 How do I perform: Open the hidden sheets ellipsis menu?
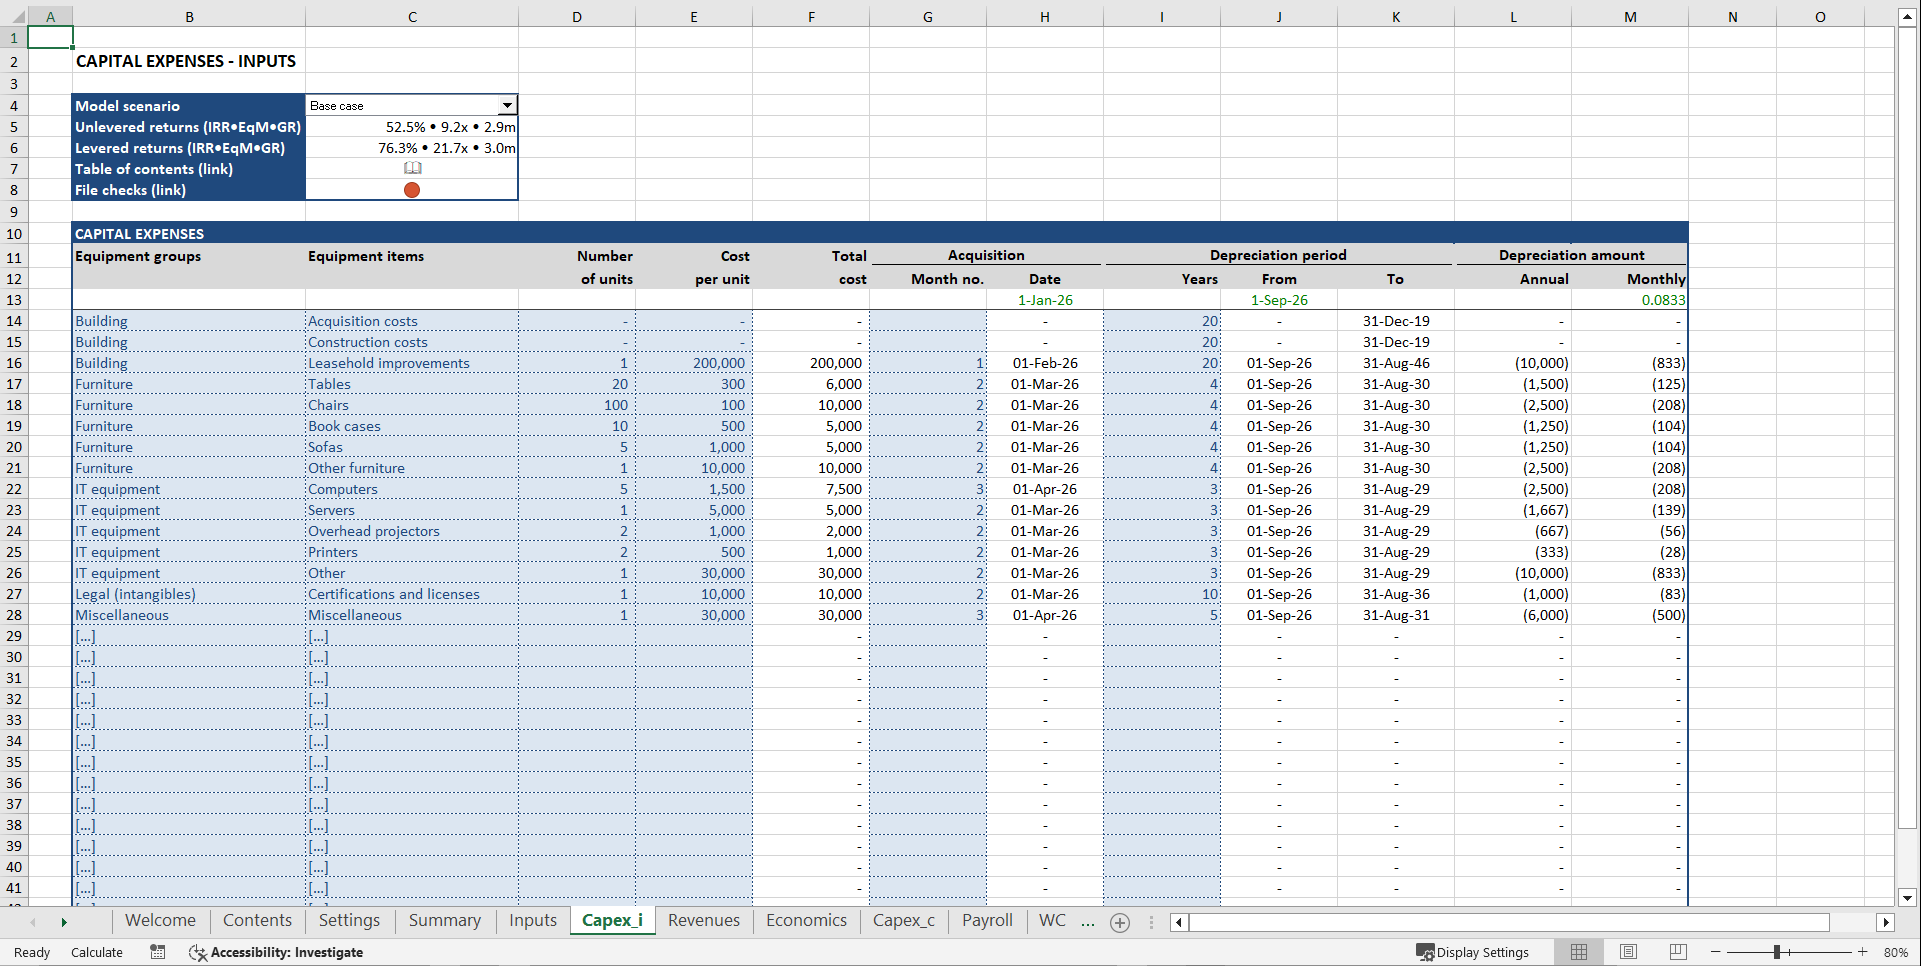tap(1088, 923)
